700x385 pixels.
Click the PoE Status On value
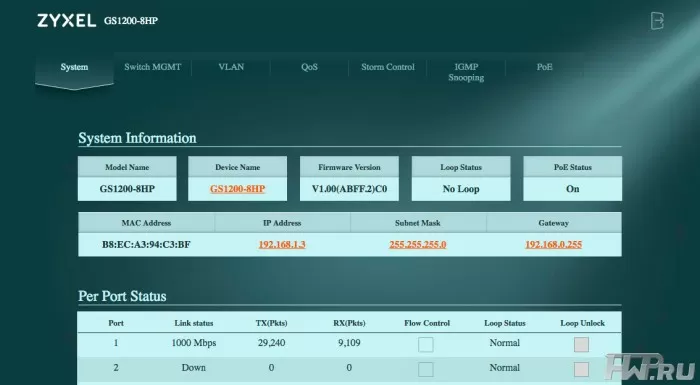tap(573, 189)
